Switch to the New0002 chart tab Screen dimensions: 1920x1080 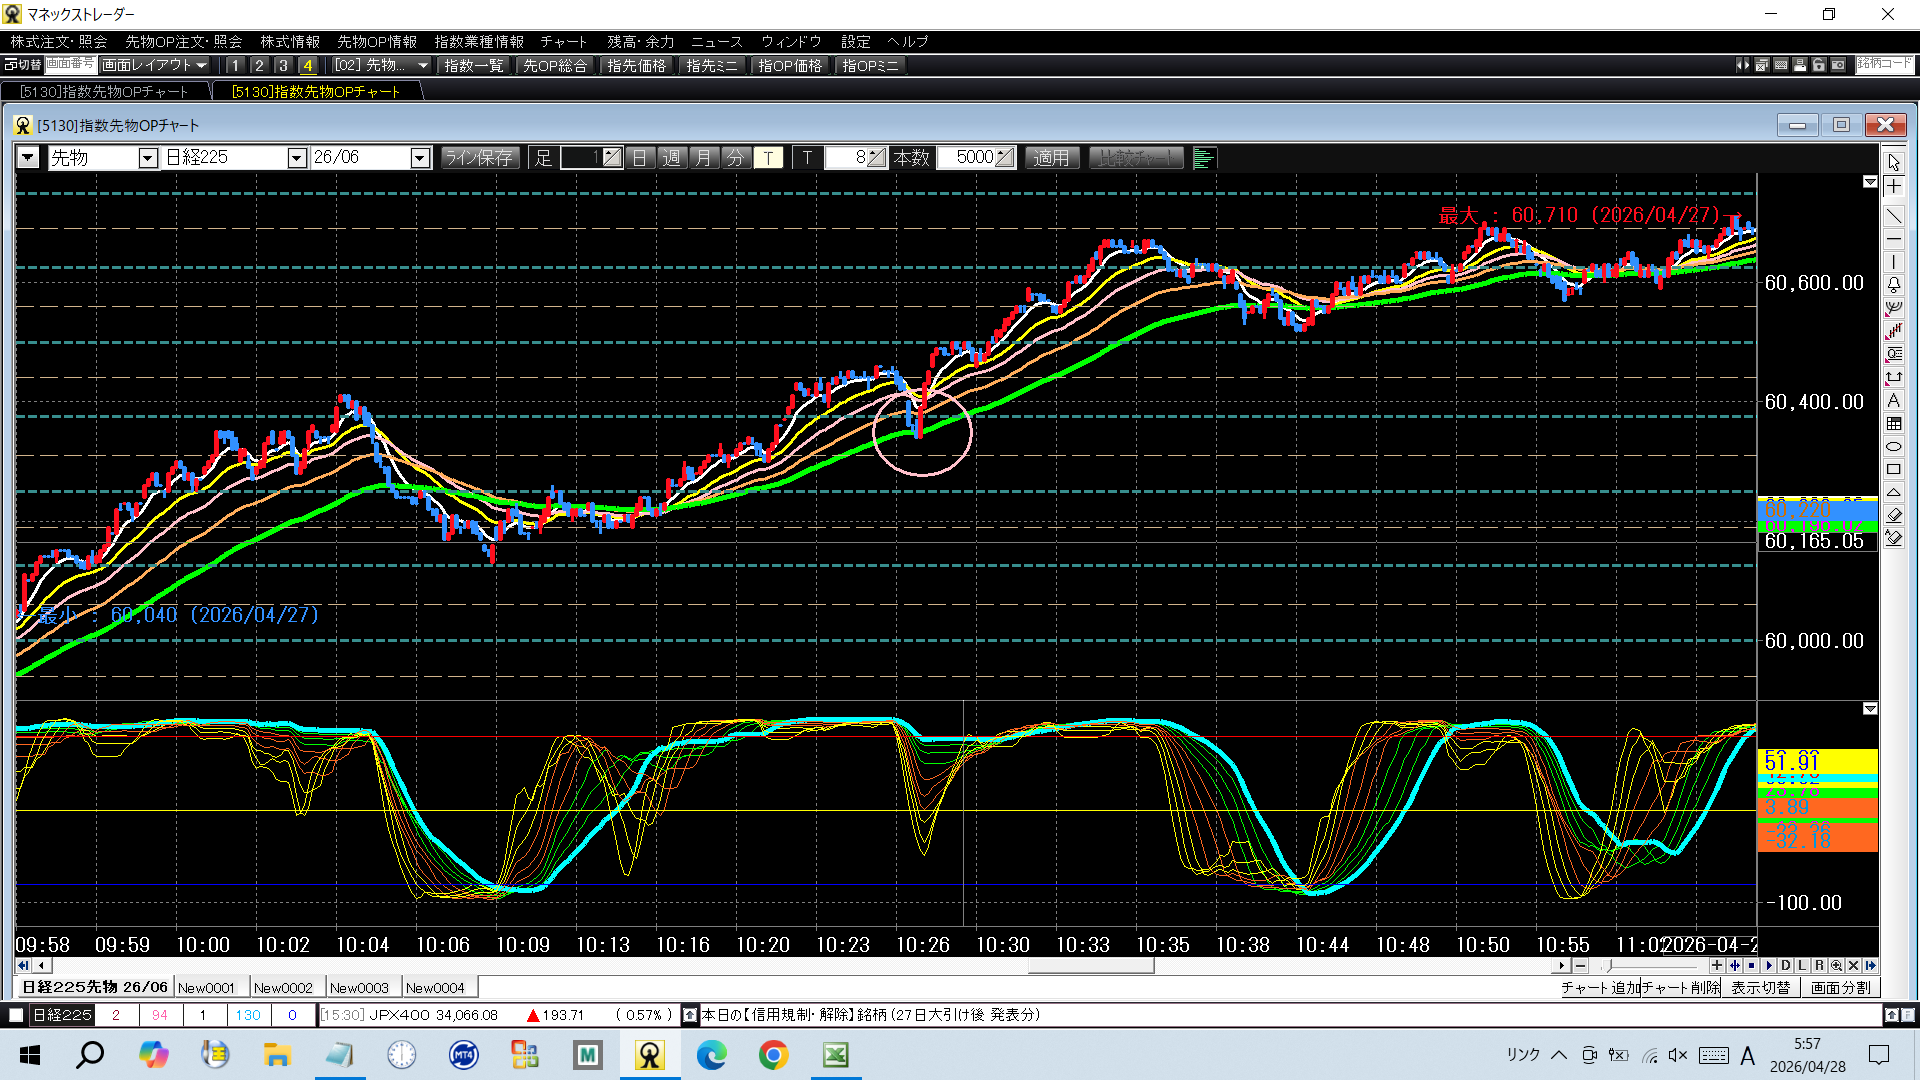283,988
